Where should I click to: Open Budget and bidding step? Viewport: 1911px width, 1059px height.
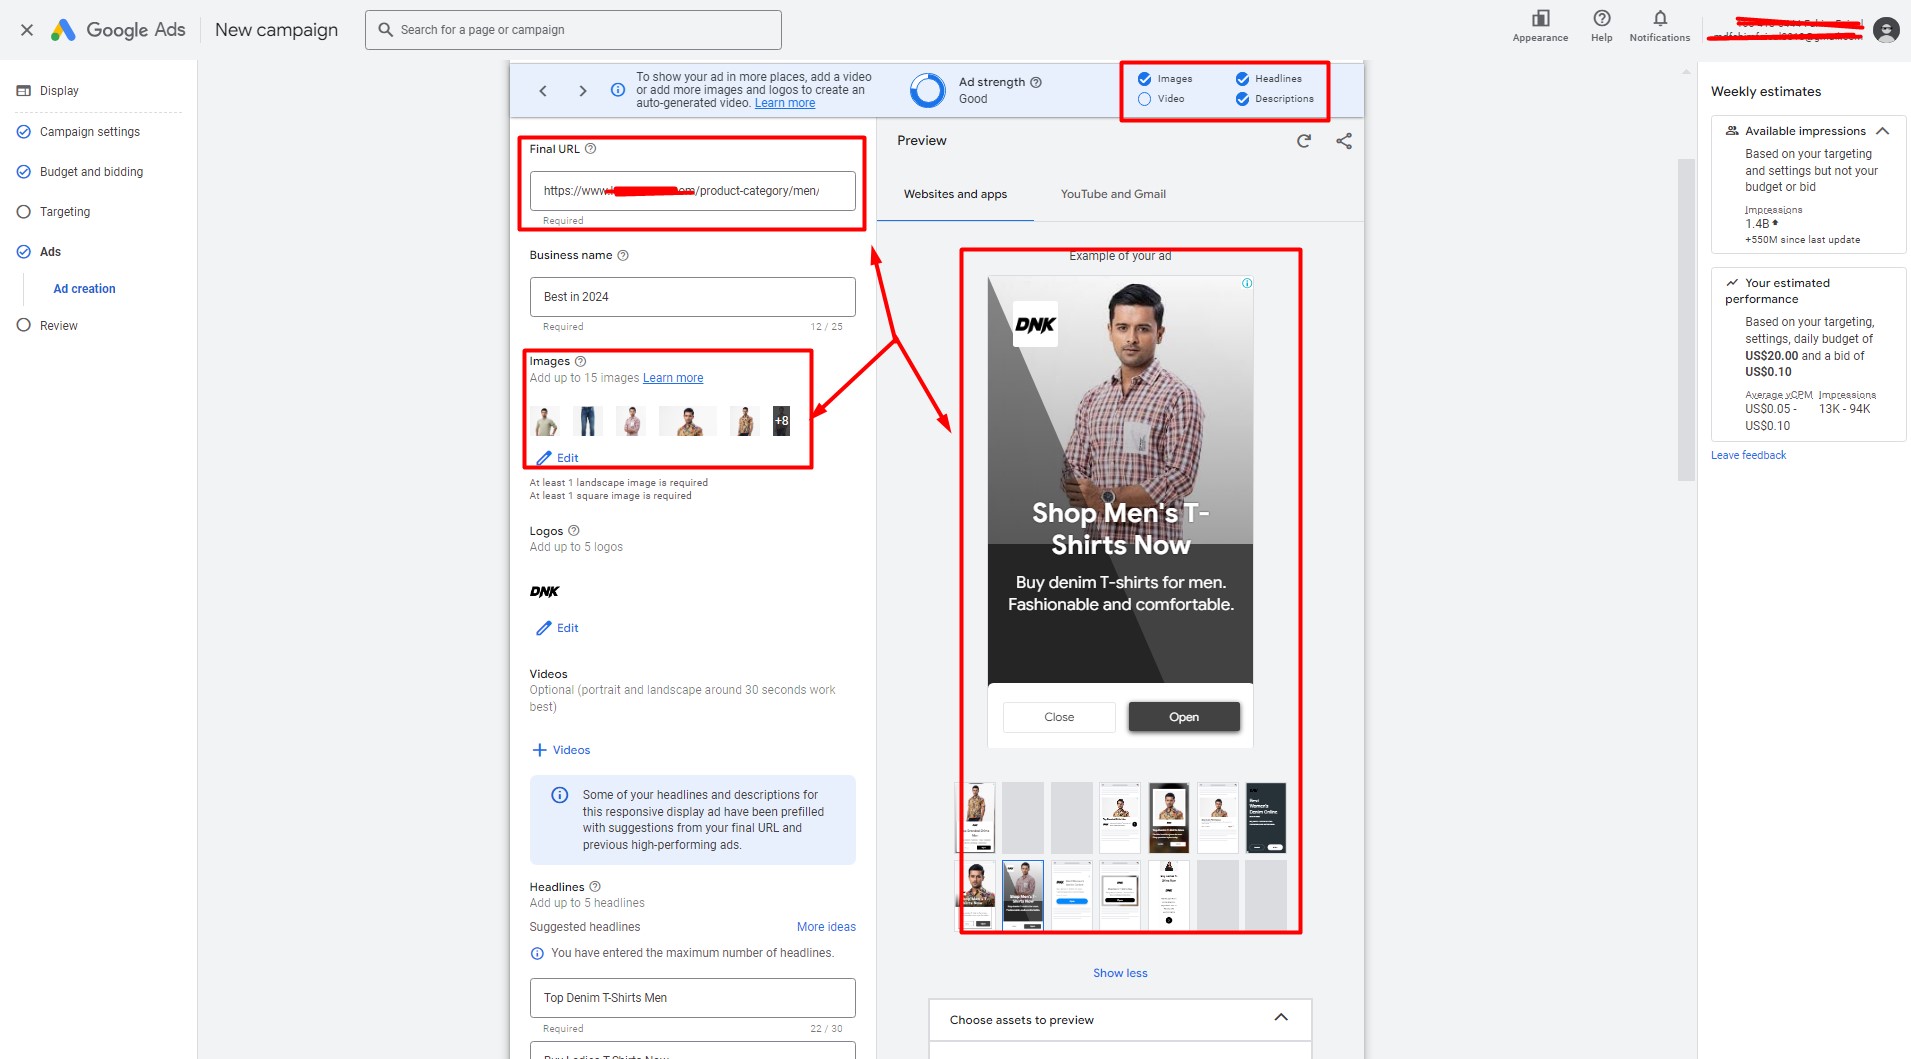(x=91, y=172)
